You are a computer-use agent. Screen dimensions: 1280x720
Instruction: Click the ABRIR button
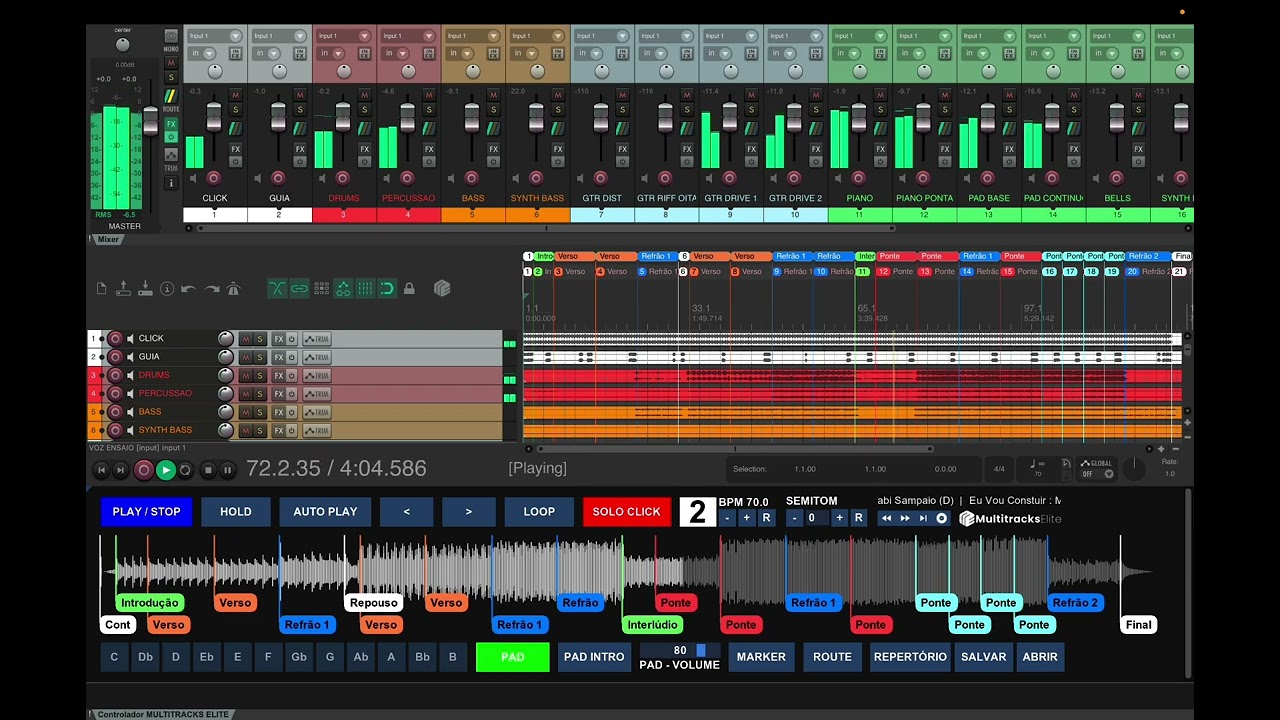point(1040,657)
